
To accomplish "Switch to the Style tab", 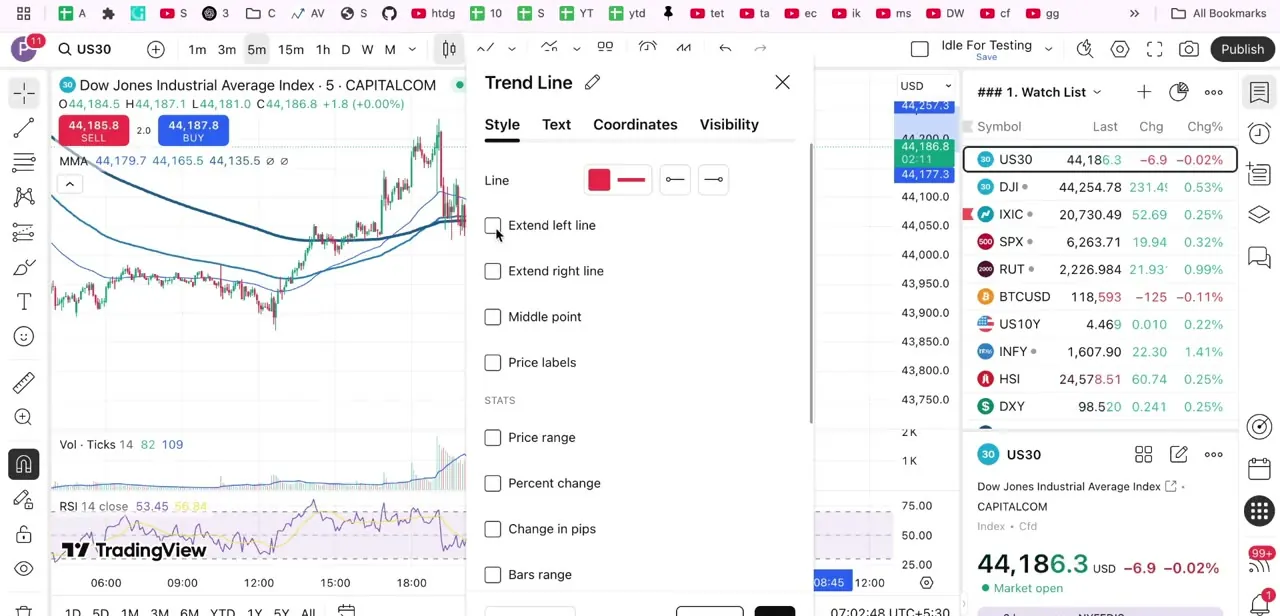I will pos(502,125).
